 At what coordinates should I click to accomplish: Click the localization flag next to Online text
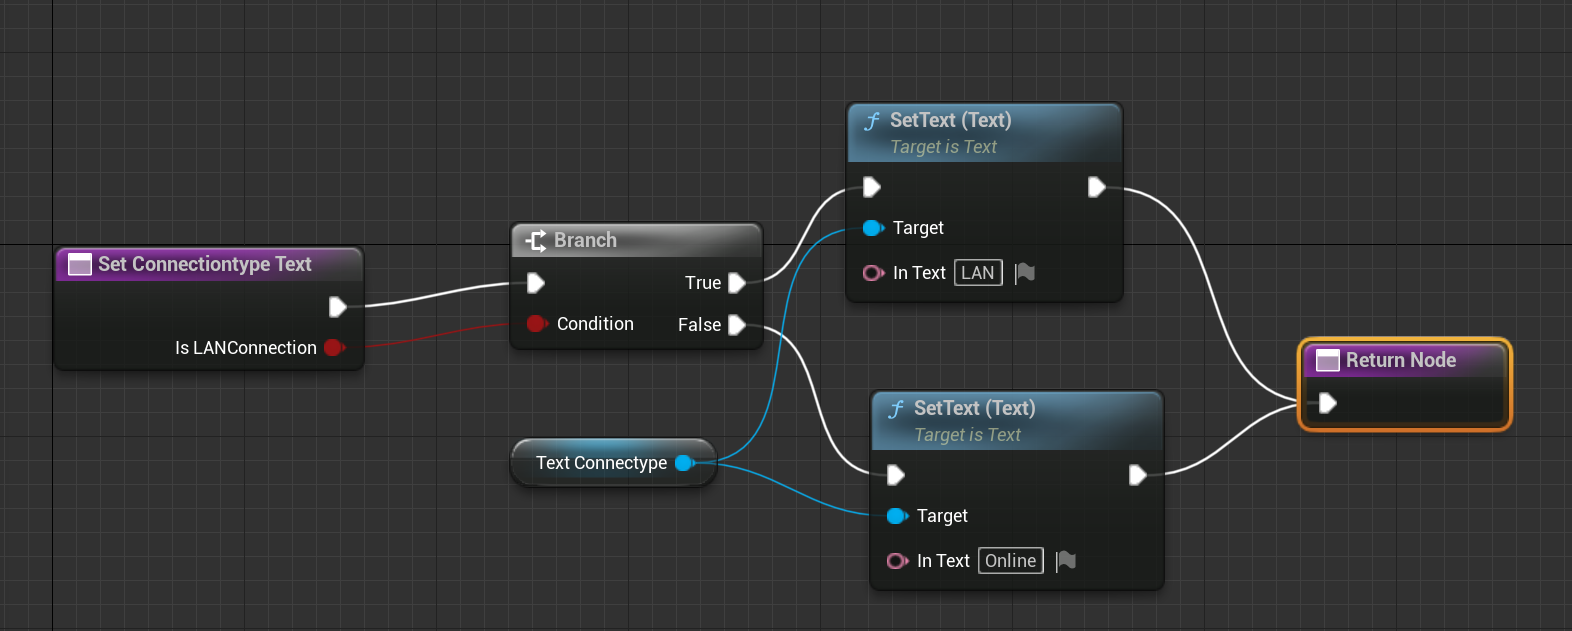(x=1066, y=561)
